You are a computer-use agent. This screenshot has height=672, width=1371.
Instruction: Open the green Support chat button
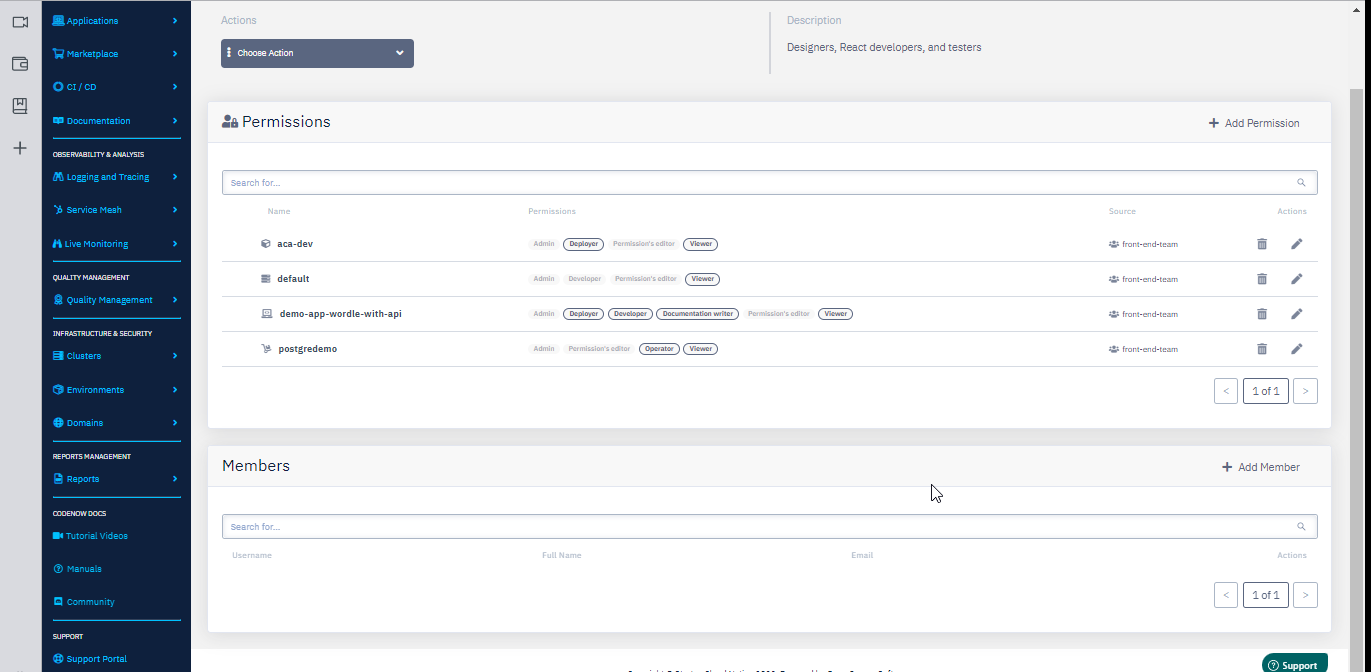(1294, 665)
